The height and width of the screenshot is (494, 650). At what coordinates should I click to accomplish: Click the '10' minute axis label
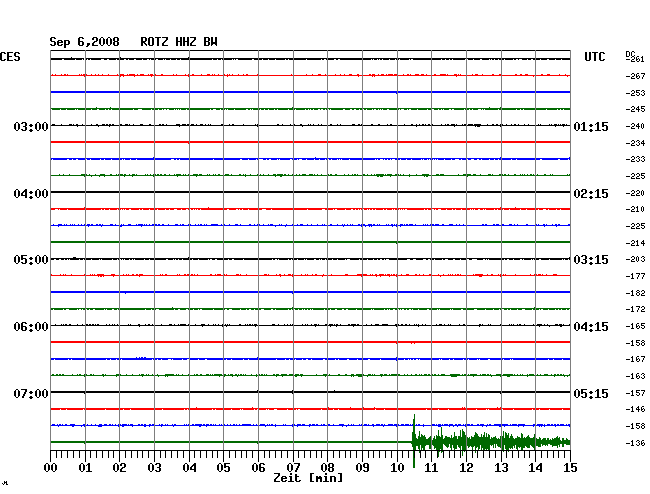click(397, 467)
